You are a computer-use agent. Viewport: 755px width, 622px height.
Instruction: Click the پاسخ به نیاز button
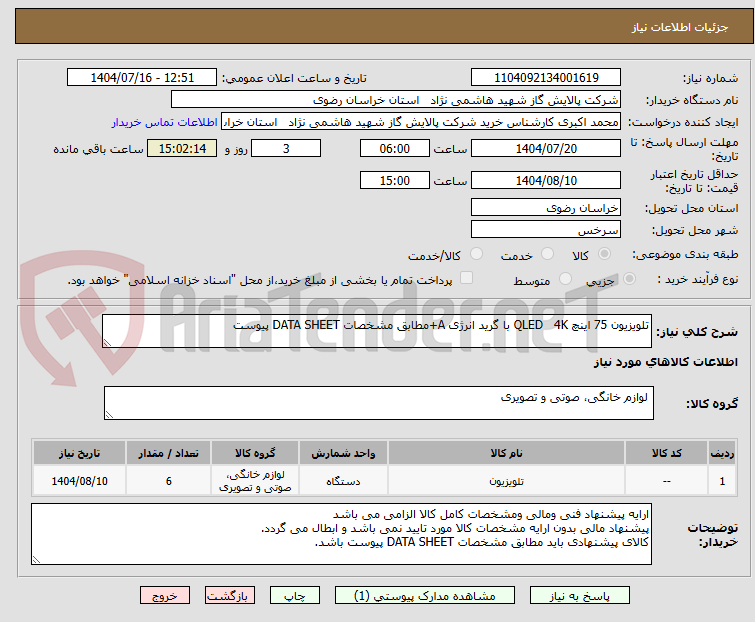(x=579, y=596)
